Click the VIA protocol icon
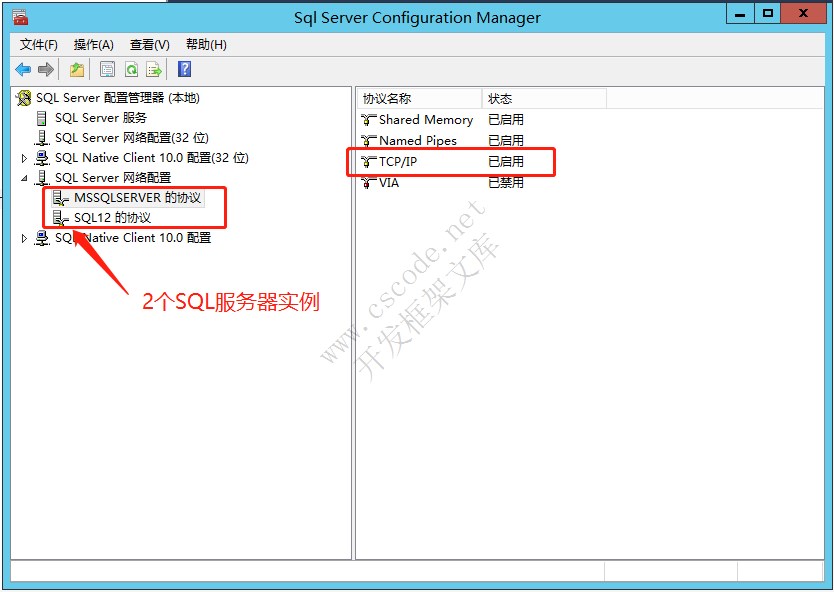Screen dimensions: 834x592 pos(368,182)
